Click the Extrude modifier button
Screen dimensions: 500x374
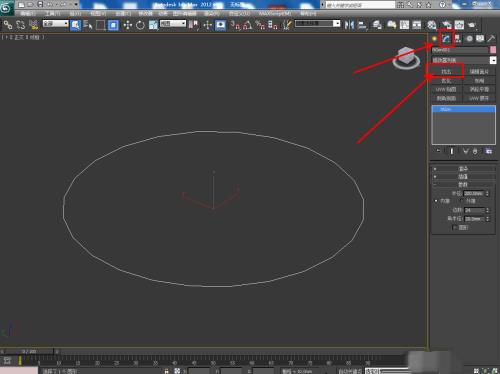pyautogui.click(x=446, y=72)
